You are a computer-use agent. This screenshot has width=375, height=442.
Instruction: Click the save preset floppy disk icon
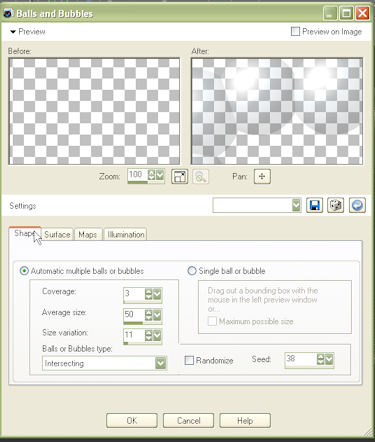click(314, 205)
